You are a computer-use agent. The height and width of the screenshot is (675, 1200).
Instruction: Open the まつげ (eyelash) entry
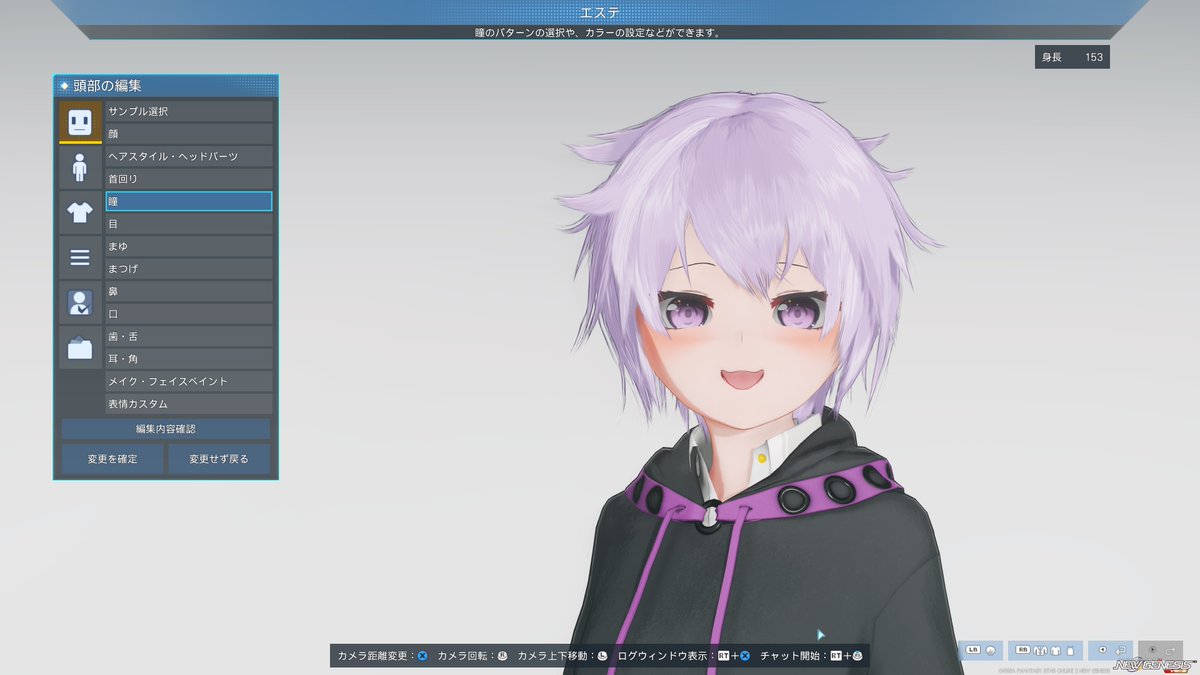(189, 269)
